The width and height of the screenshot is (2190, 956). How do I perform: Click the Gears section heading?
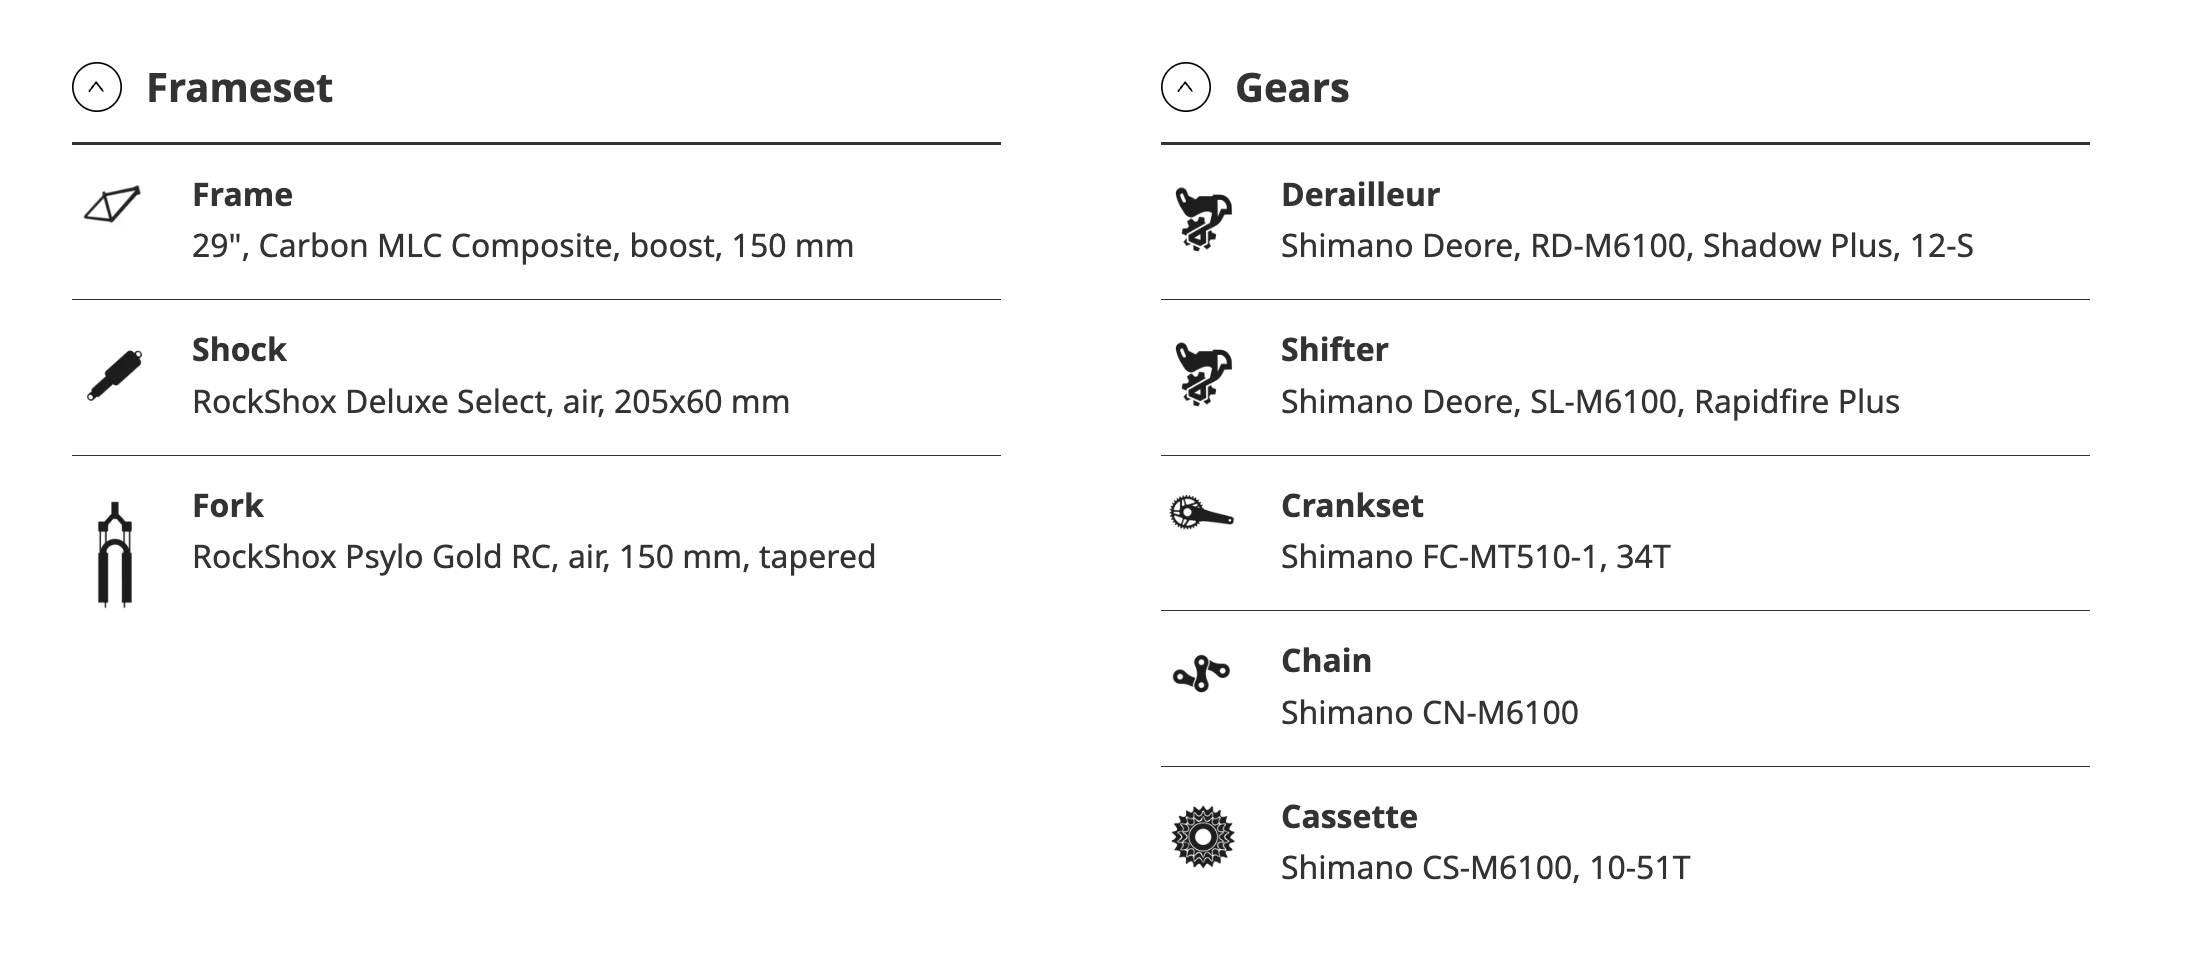click(x=1292, y=87)
